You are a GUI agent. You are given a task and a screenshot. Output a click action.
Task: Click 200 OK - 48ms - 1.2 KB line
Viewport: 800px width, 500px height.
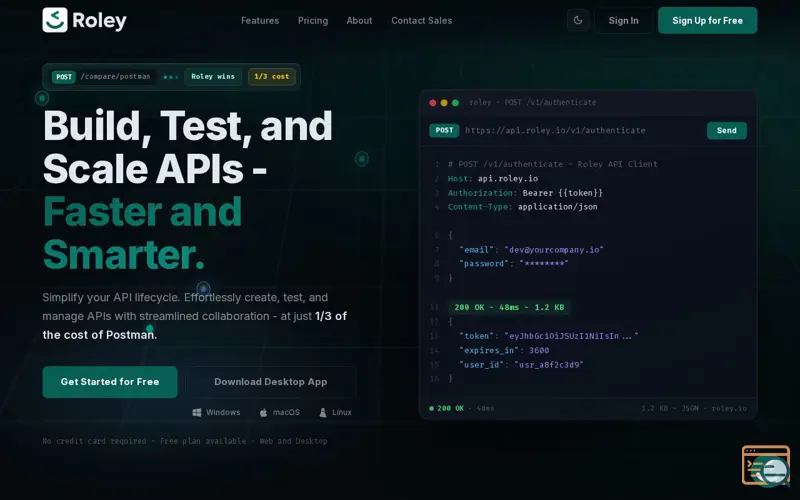coord(509,307)
